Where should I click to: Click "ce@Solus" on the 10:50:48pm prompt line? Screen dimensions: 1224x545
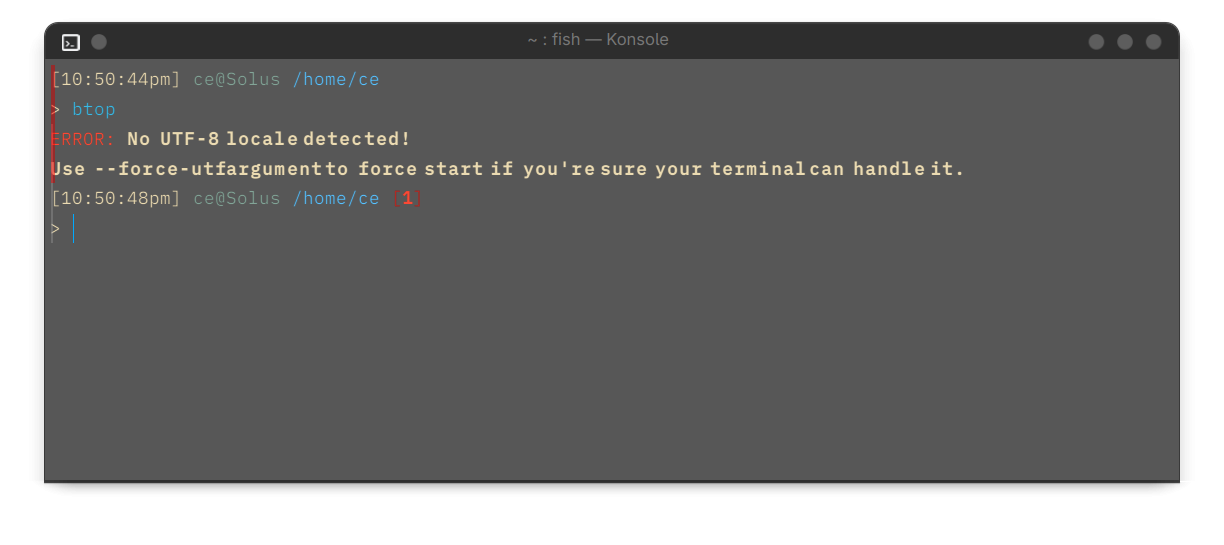tap(237, 199)
